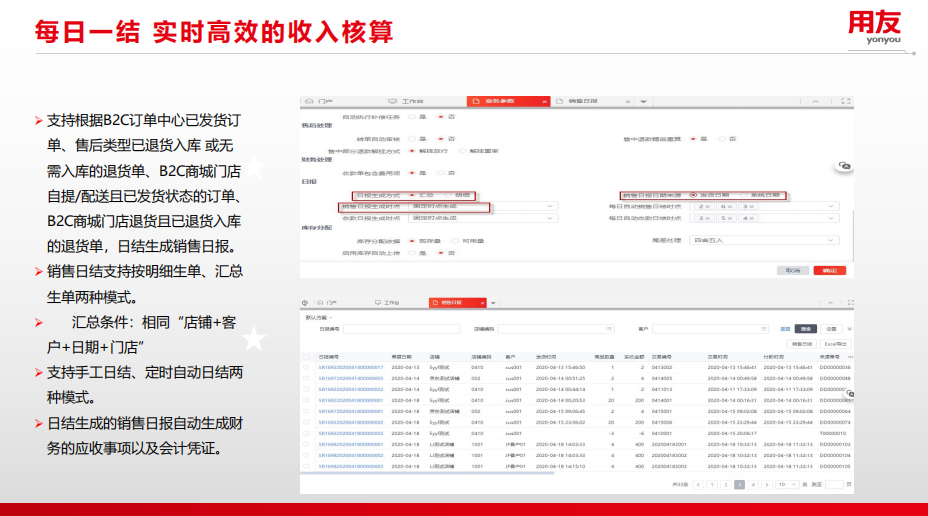Close the 销售日报 tab in upper screenshot
The width and height of the screenshot is (928, 516).
[628, 102]
